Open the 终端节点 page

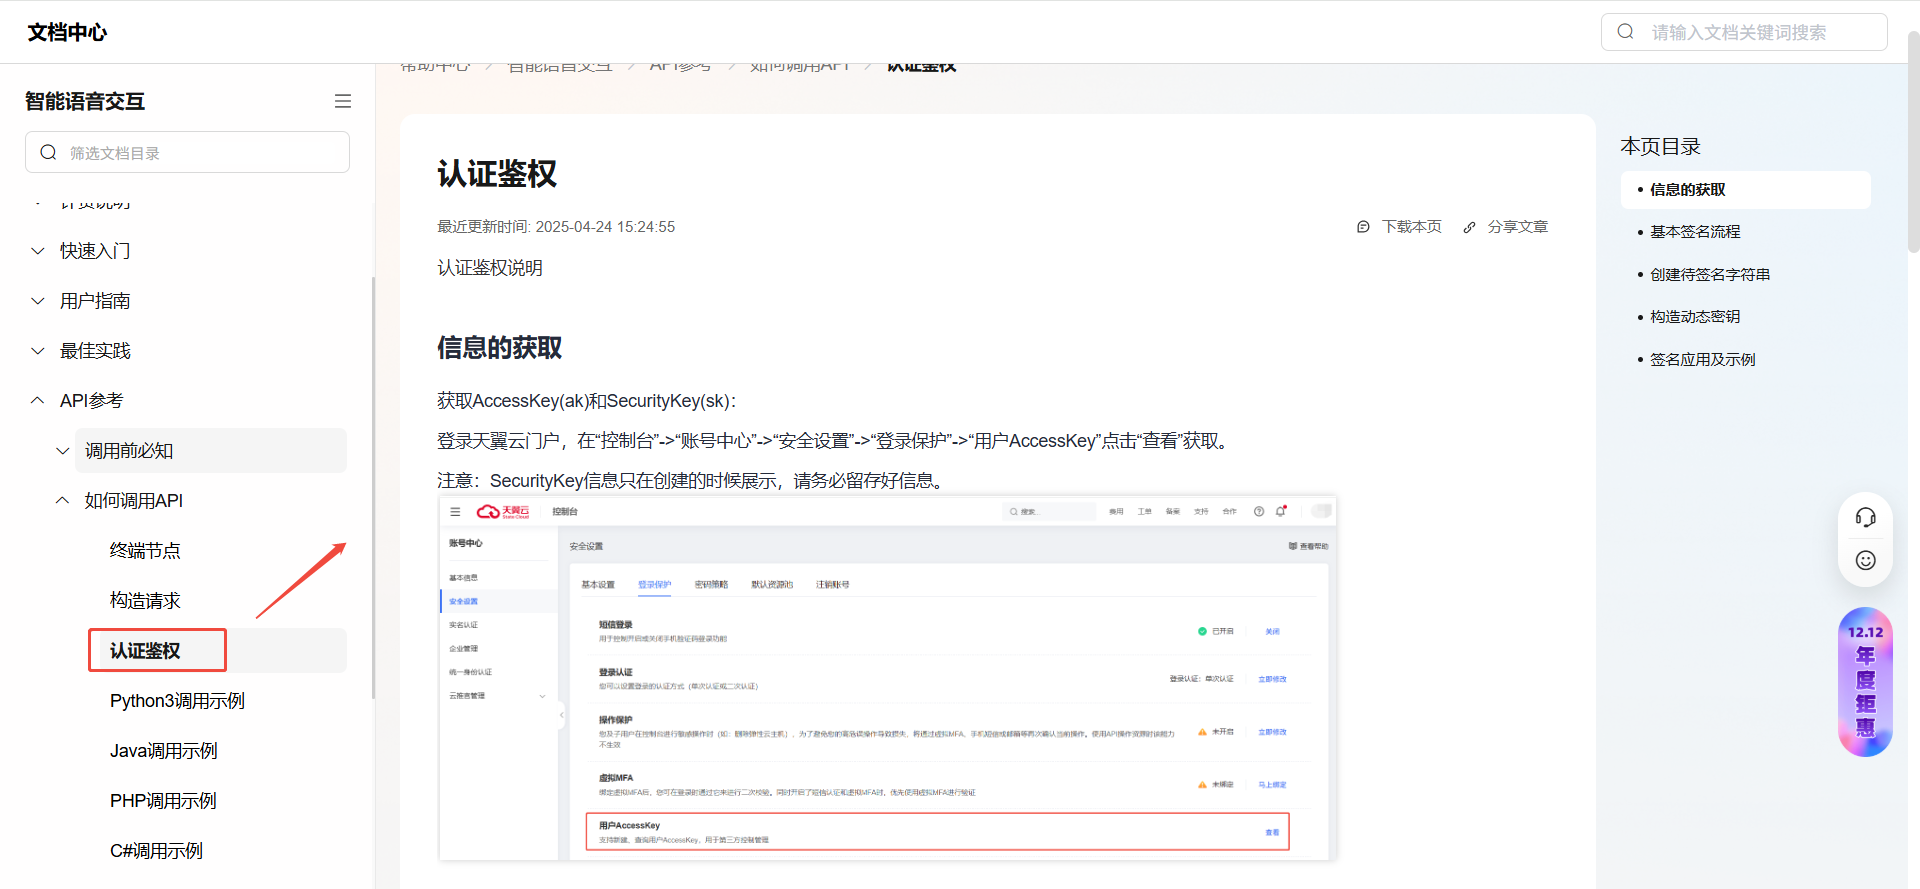(x=145, y=551)
